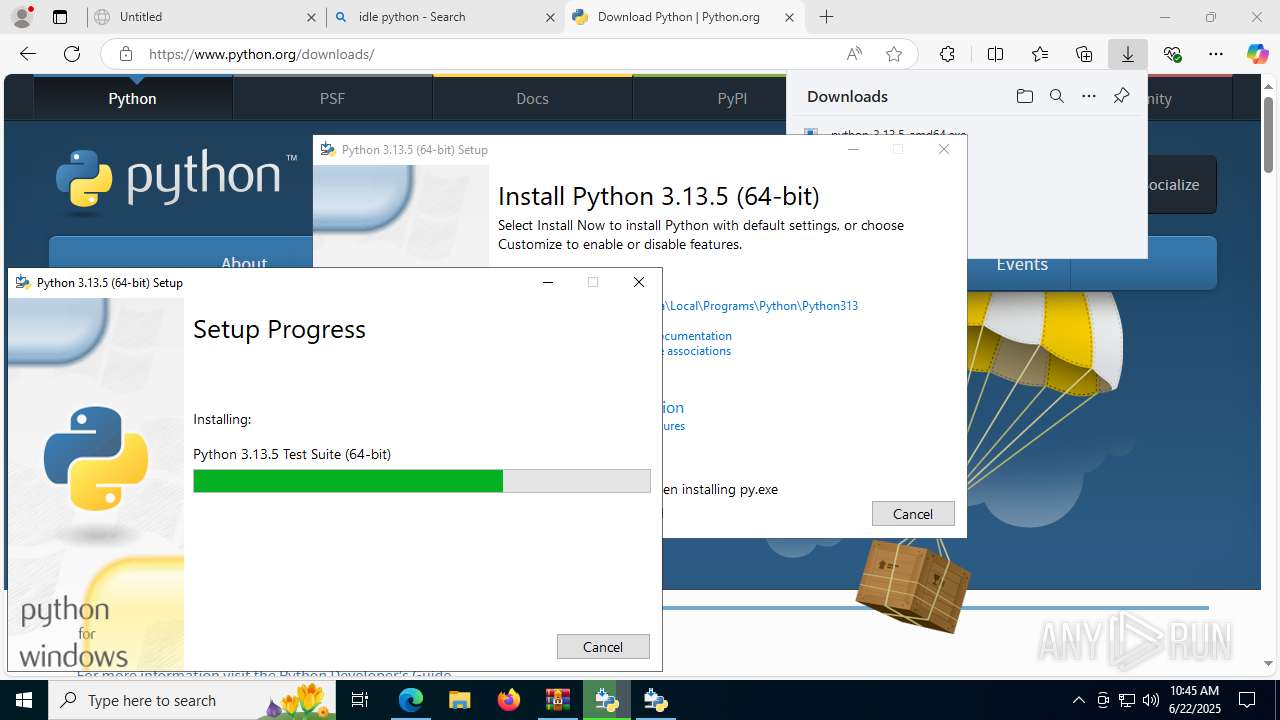Open the tab actions menu icon
This screenshot has width=1280, height=720.
[x=60, y=17]
